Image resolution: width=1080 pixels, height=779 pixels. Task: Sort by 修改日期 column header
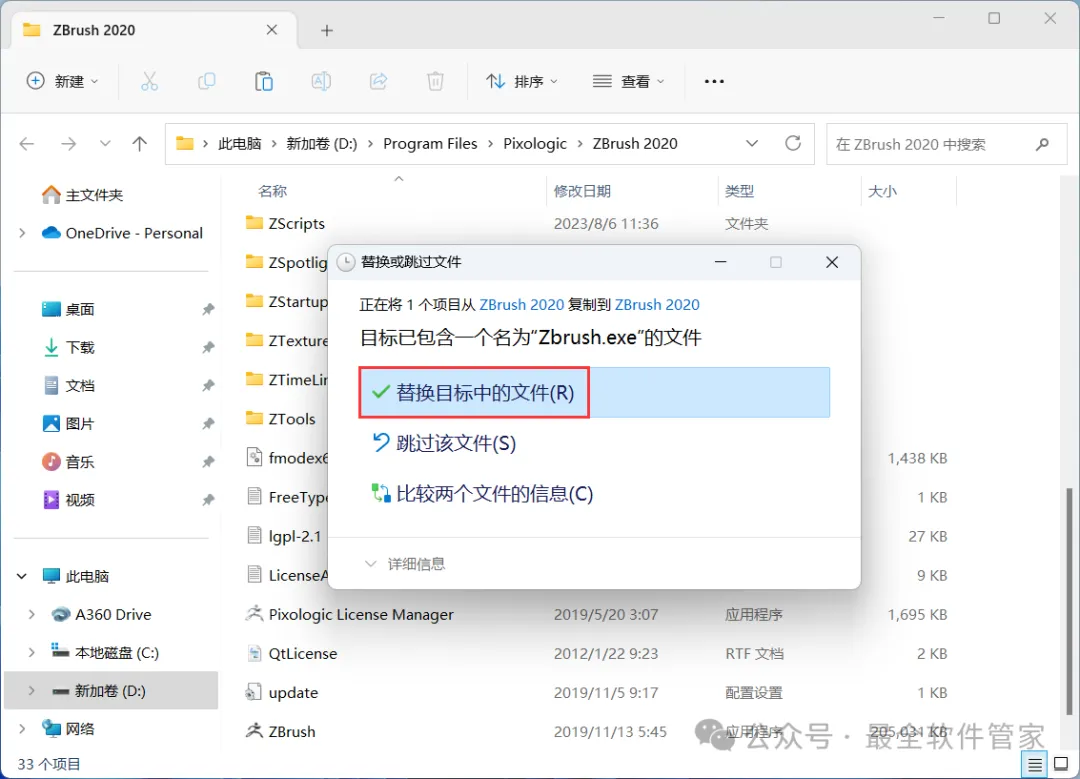pos(582,191)
